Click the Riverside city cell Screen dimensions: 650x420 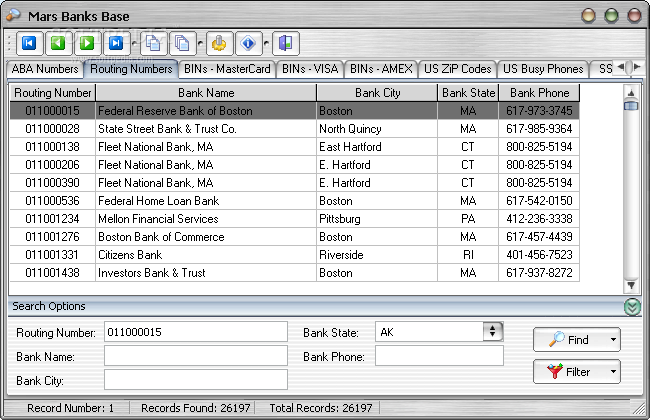click(x=377, y=255)
